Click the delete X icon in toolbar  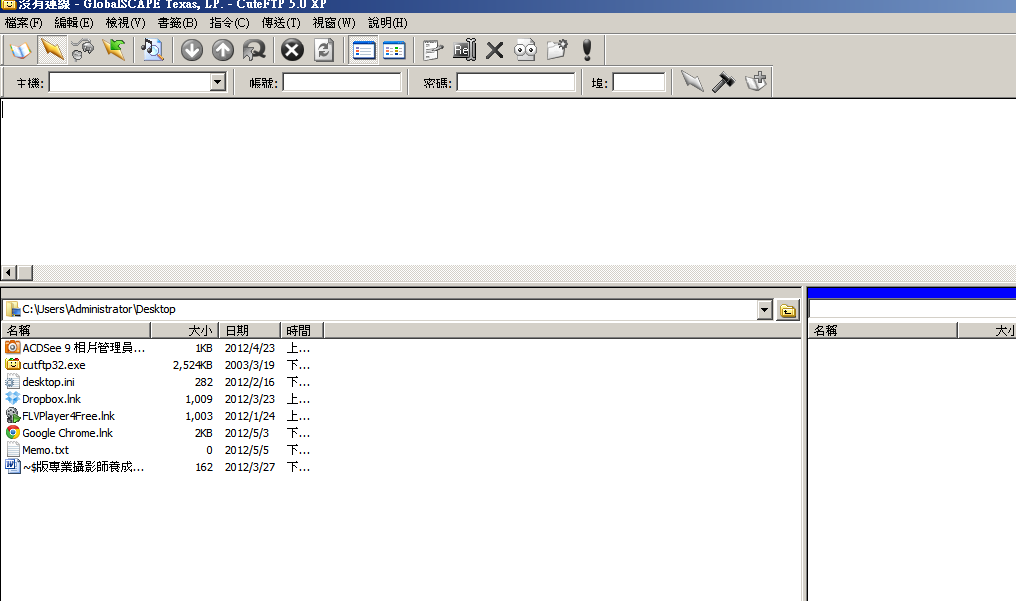(x=494, y=50)
